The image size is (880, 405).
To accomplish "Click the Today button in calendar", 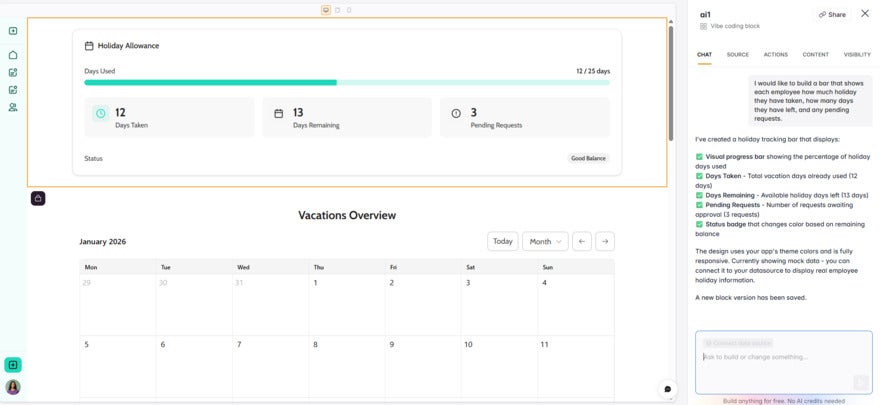I will [502, 241].
